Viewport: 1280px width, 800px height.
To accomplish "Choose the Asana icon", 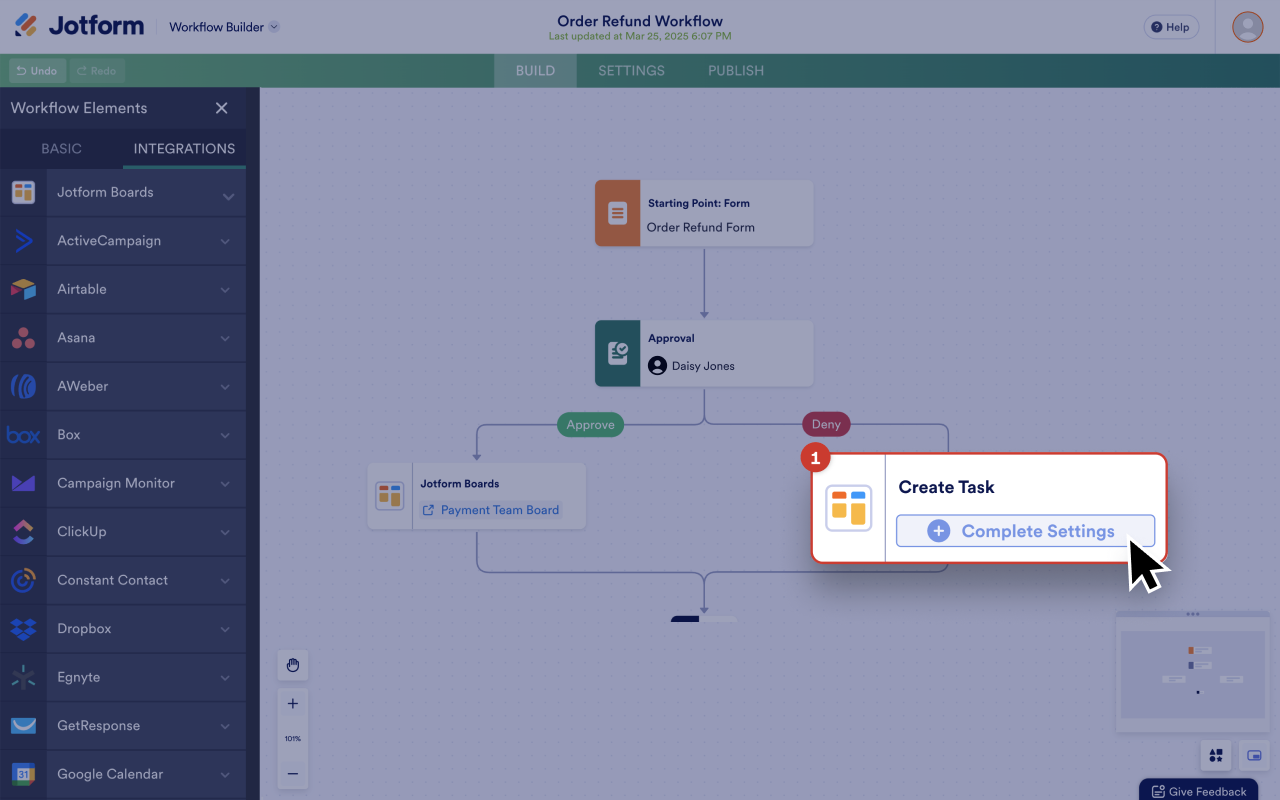I will [x=23, y=338].
